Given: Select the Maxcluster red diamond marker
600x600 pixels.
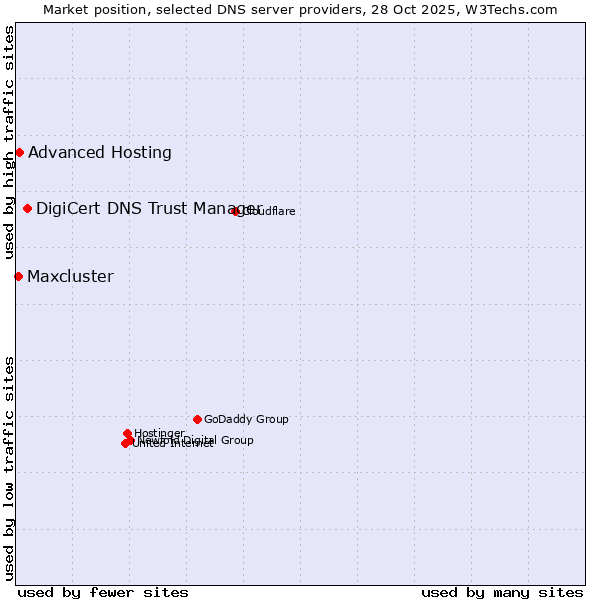Looking at the screenshot, I should pyautogui.click(x=18, y=276).
